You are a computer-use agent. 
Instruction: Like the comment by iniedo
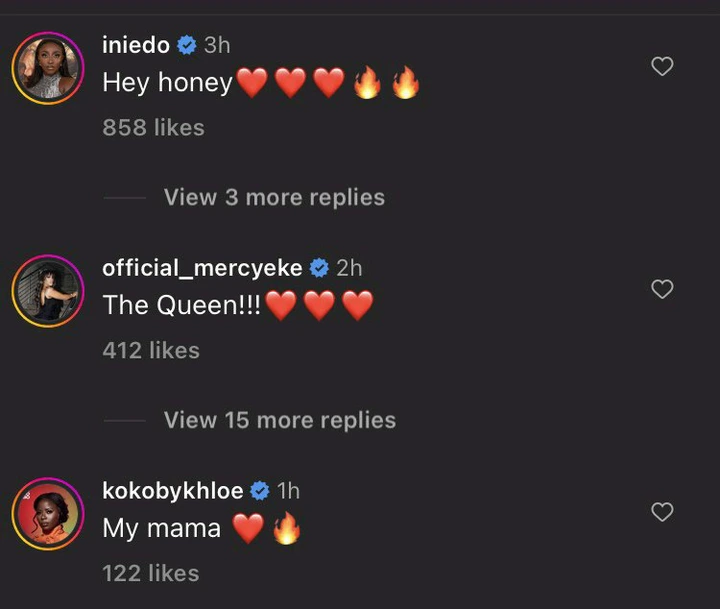662,67
